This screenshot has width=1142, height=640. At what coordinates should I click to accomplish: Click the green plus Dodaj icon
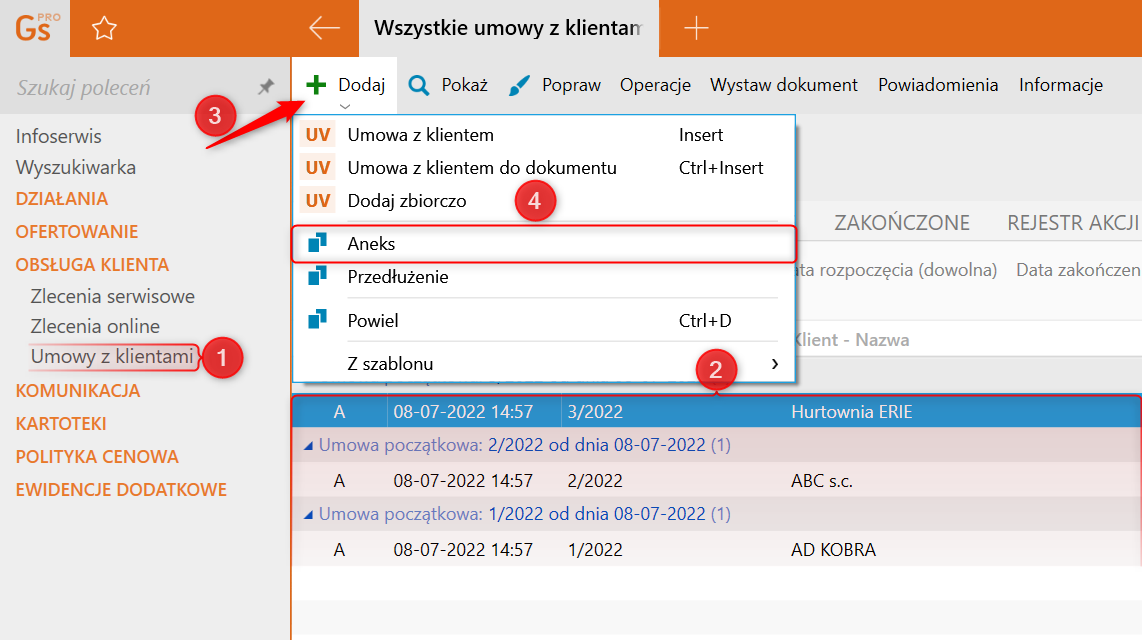pyautogui.click(x=316, y=85)
